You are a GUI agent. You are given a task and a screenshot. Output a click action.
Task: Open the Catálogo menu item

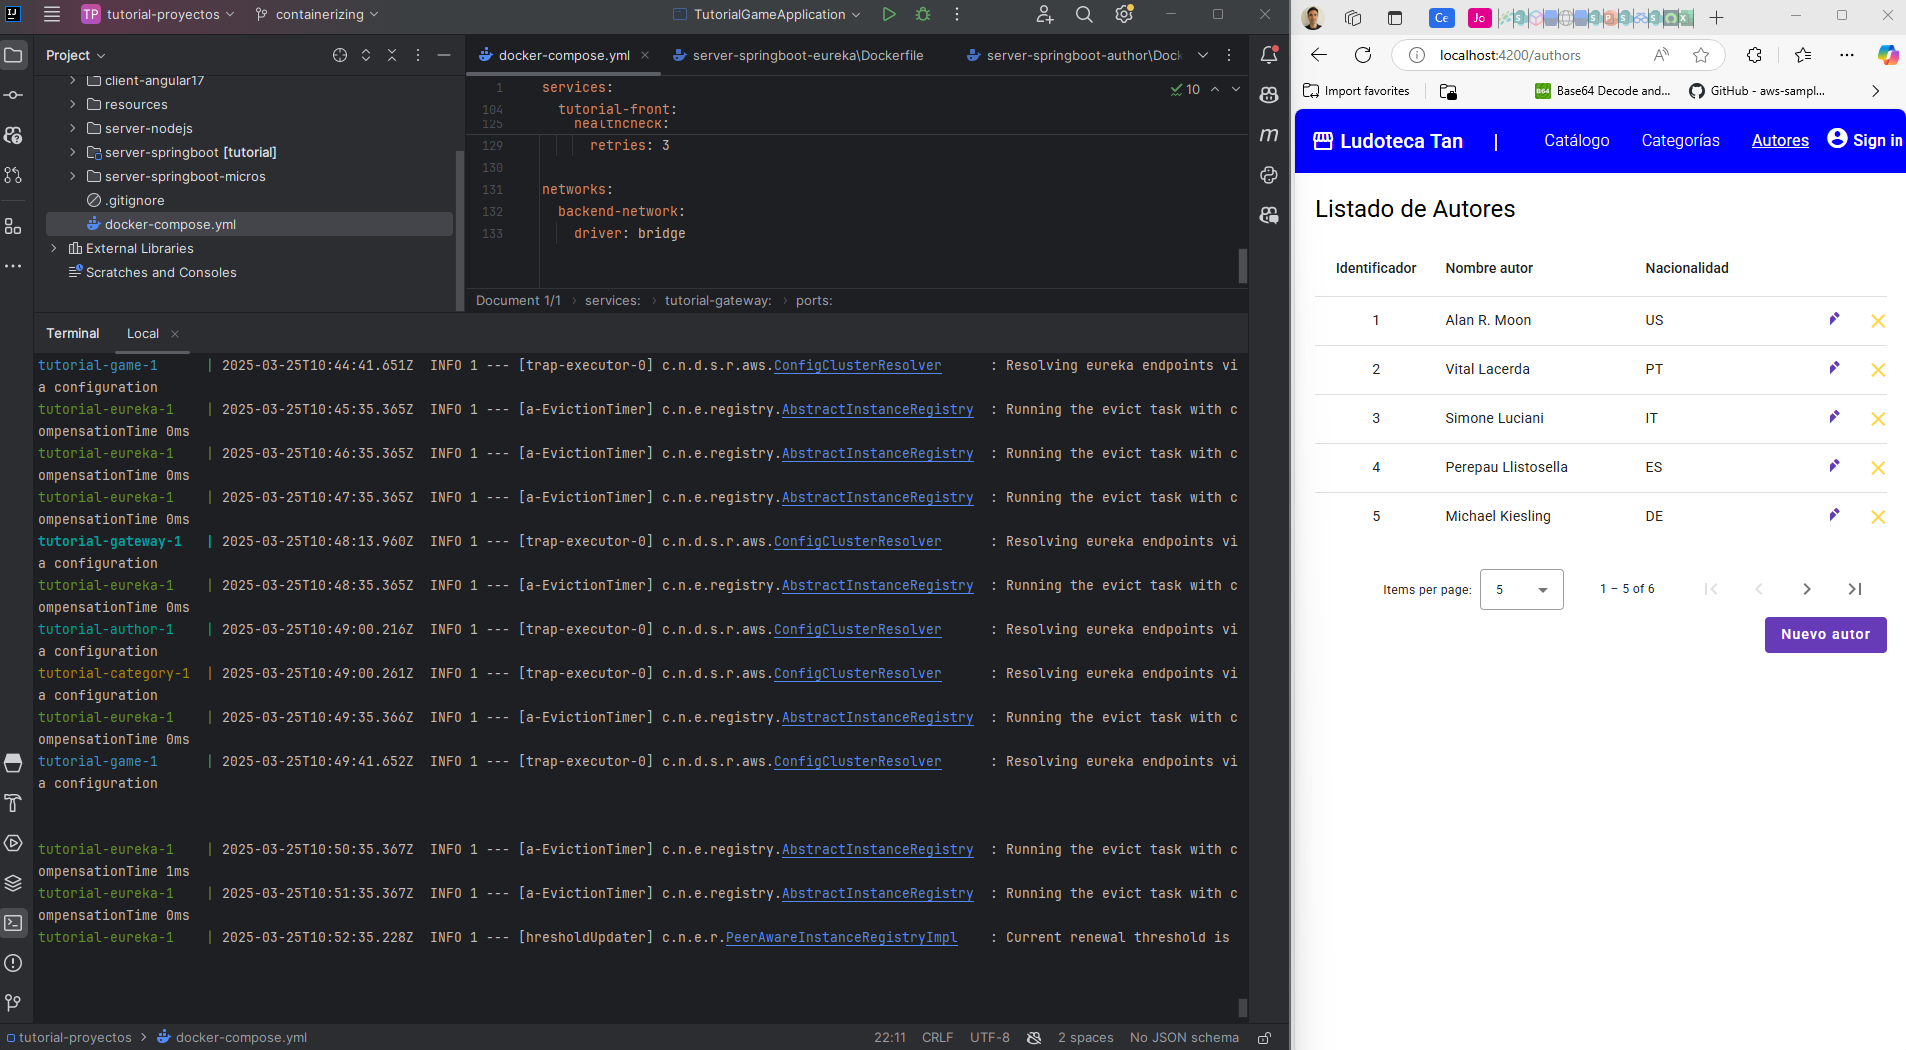click(x=1575, y=141)
